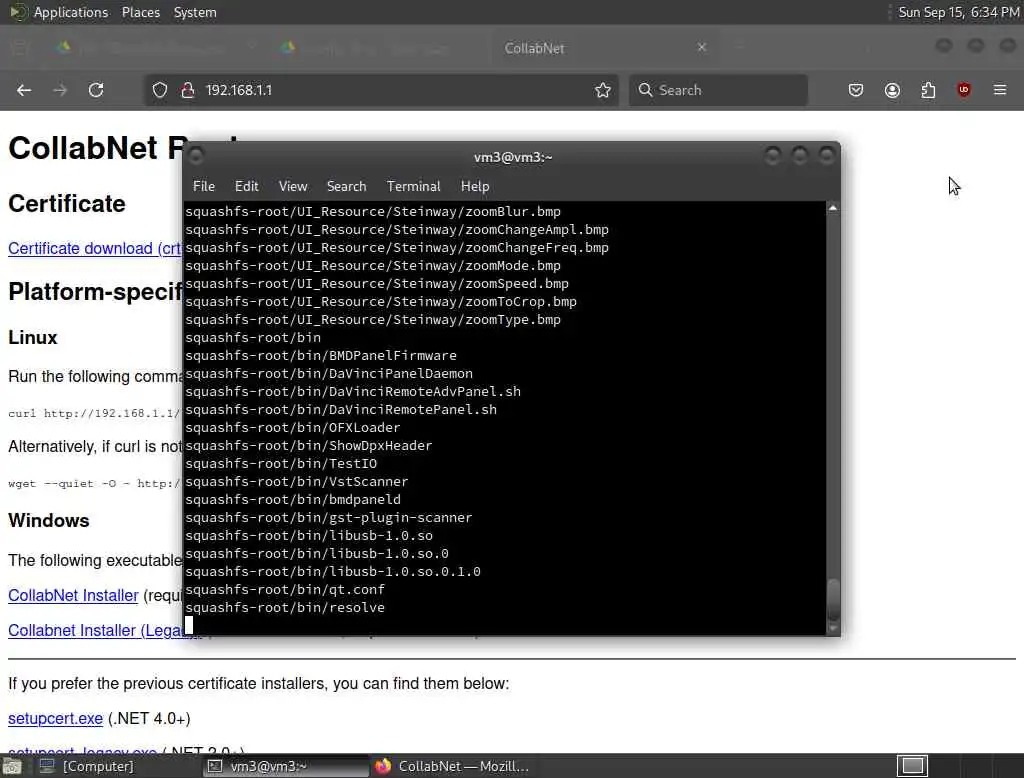Open the System menu in the top panel

coord(195,12)
